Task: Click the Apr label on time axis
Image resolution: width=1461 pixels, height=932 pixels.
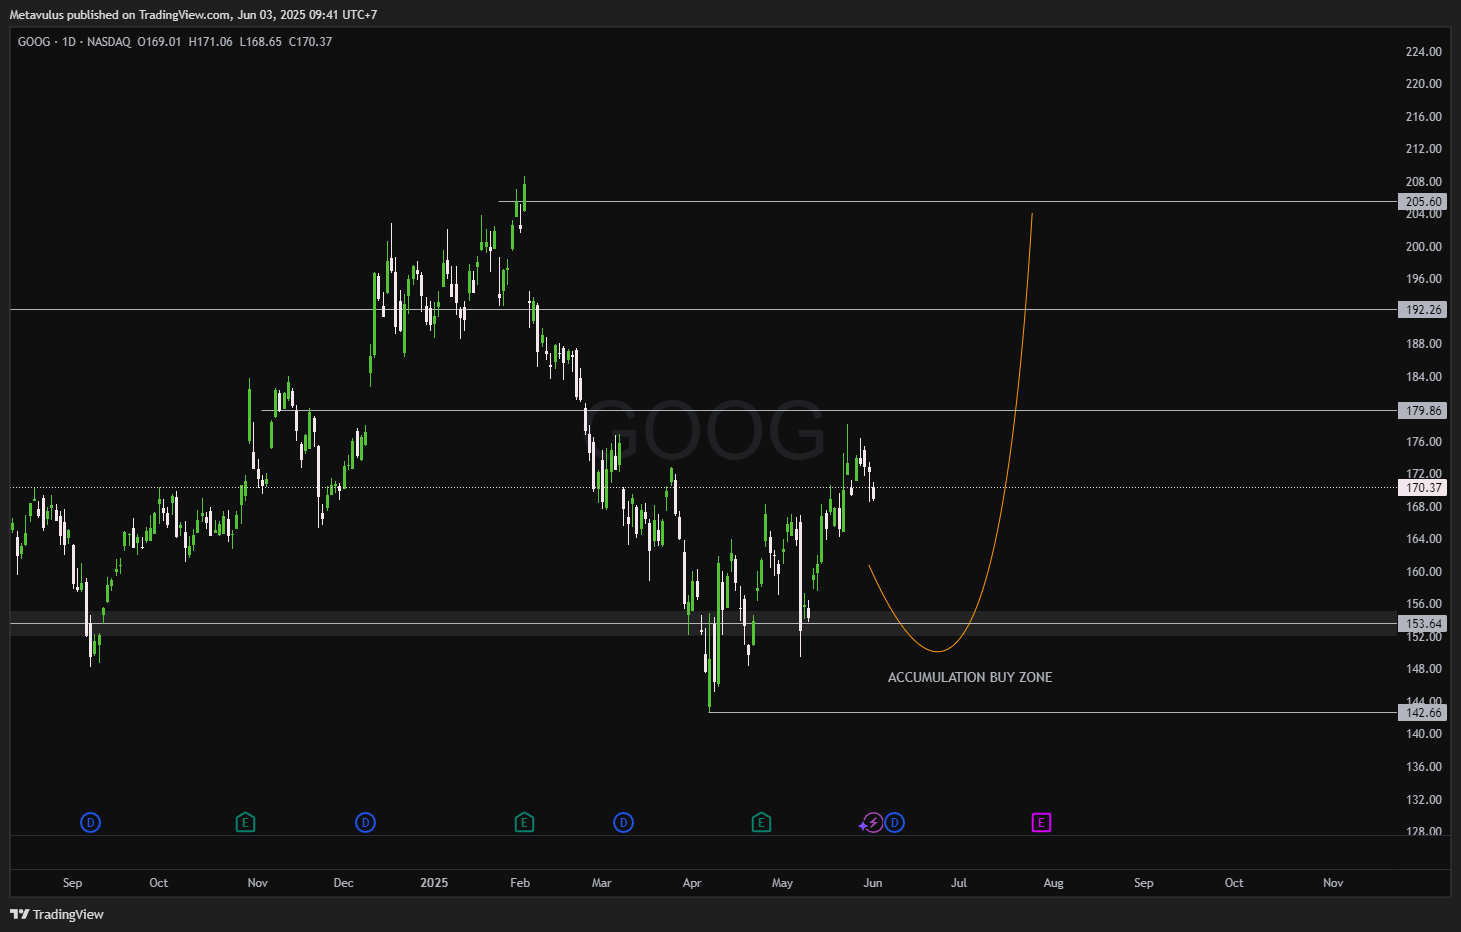Action: pyautogui.click(x=692, y=883)
